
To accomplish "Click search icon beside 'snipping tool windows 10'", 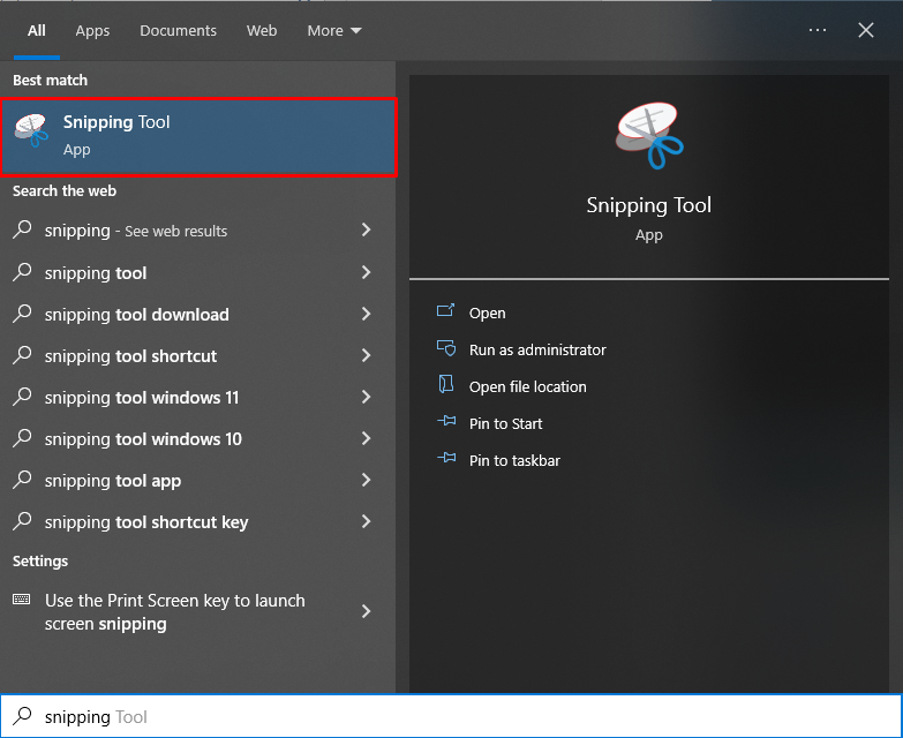I will (x=22, y=438).
